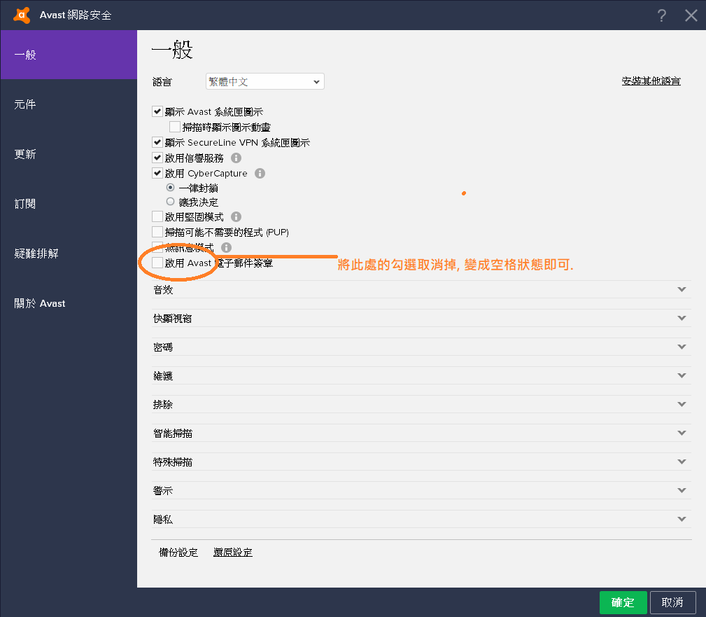Check 掃描可能不需要的程式 (PUP) checkbox
This screenshot has width=706, height=617.
coord(157,232)
